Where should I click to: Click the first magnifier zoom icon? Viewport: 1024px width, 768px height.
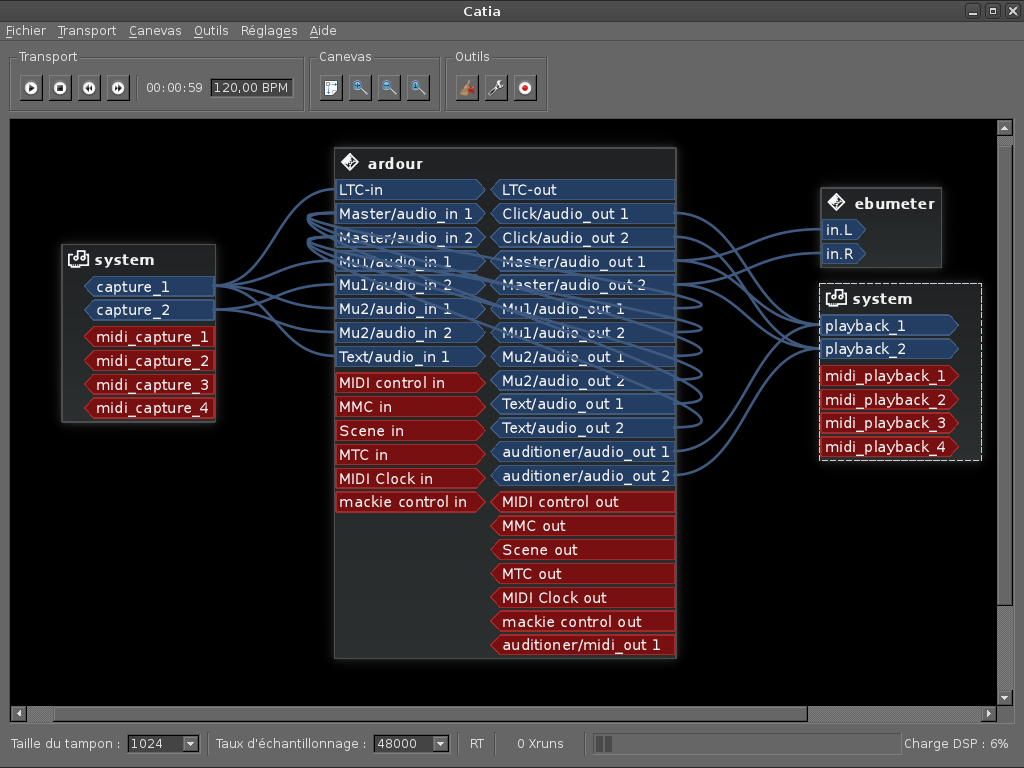(360, 88)
